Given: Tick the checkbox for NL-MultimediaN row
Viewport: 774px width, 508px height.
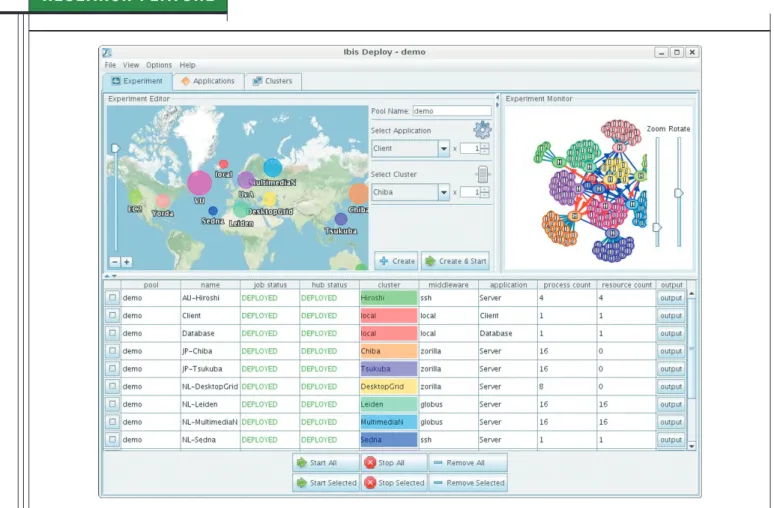Looking at the screenshot, I should pos(113,422).
